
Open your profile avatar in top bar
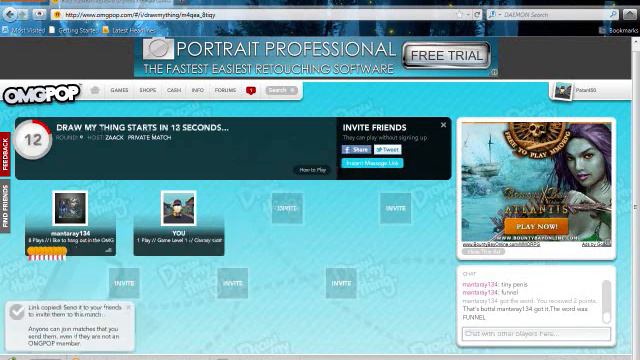(x=563, y=91)
